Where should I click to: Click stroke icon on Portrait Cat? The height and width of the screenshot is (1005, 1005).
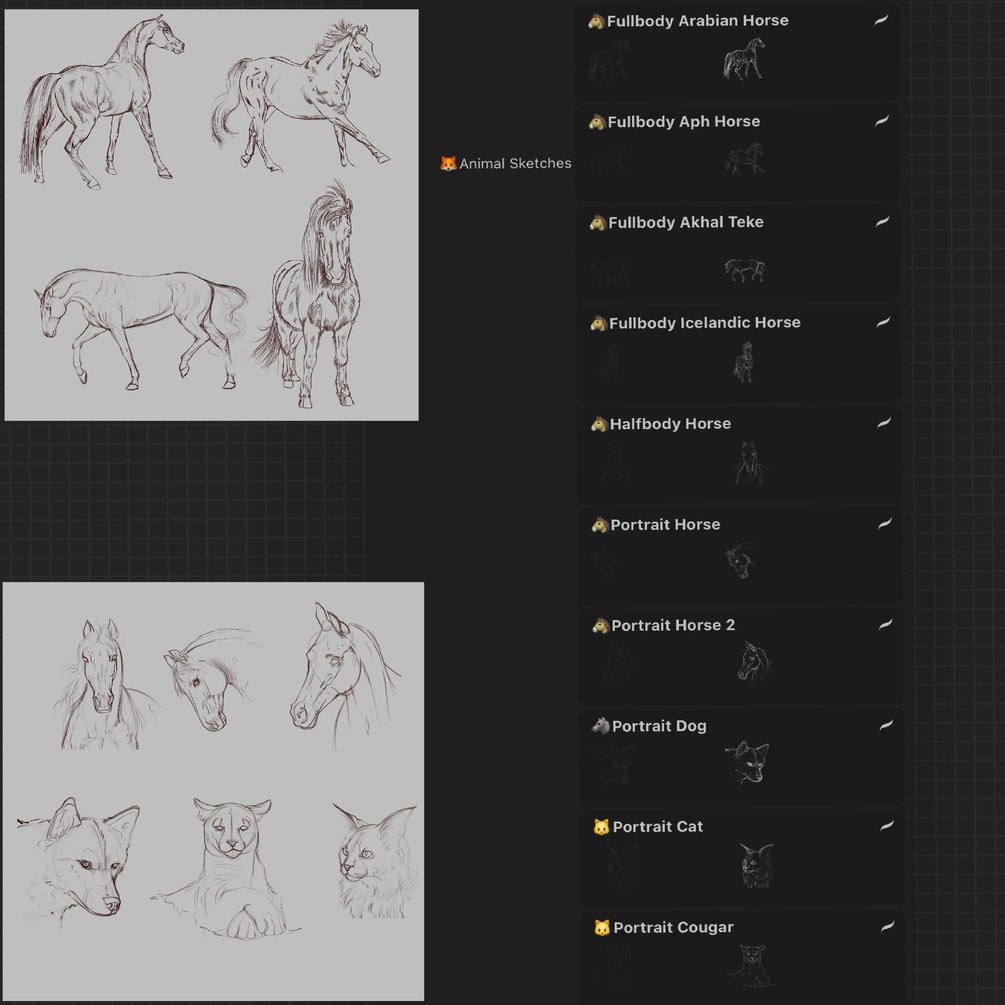(886, 826)
